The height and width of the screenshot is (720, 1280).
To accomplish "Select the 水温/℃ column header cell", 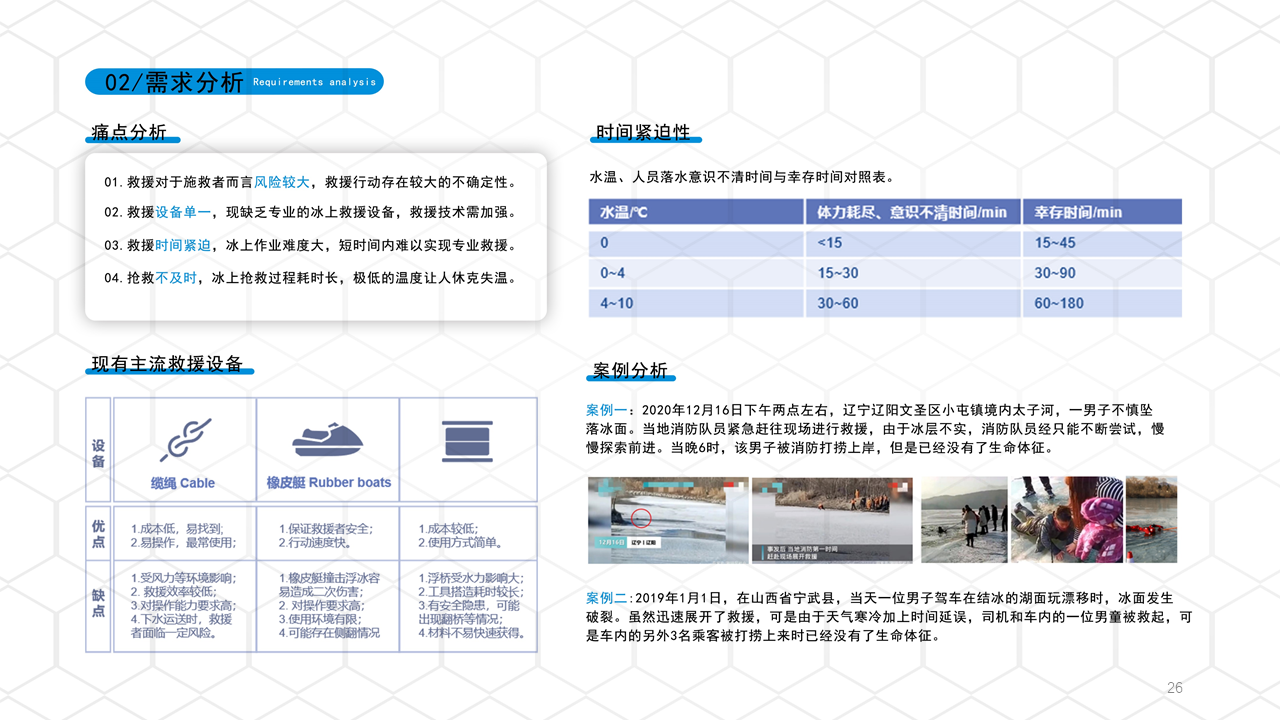I will click(695, 212).
